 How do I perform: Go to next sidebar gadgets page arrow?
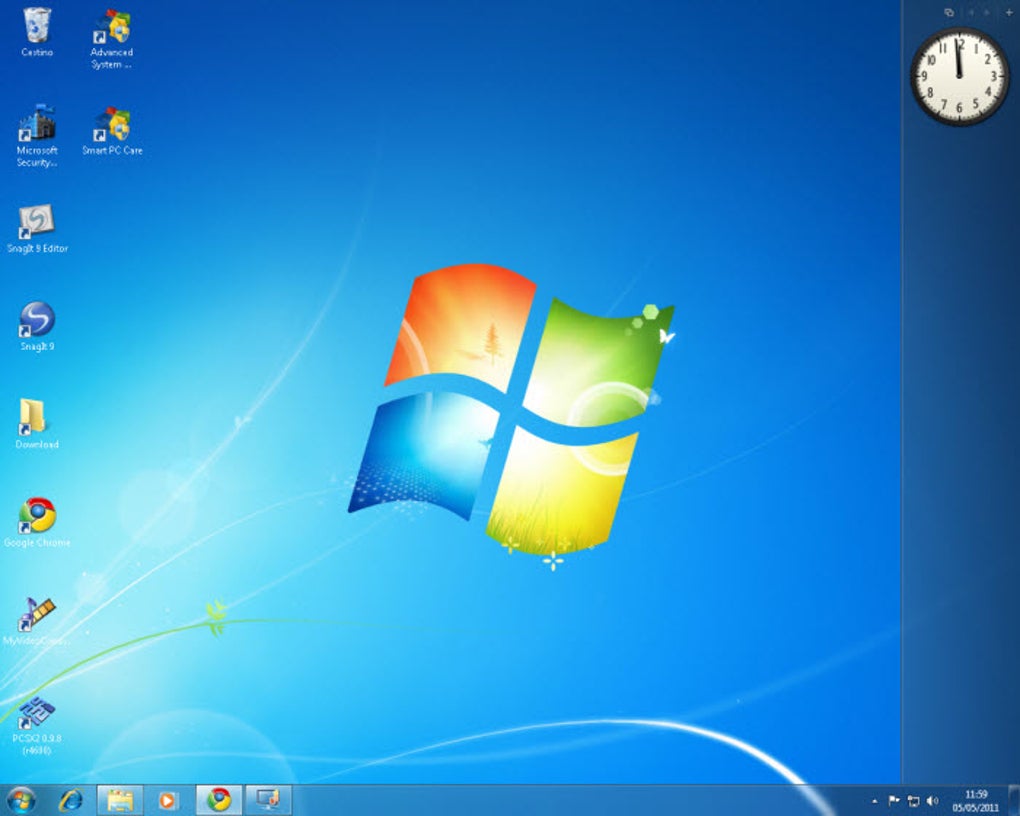click(987, 12)
